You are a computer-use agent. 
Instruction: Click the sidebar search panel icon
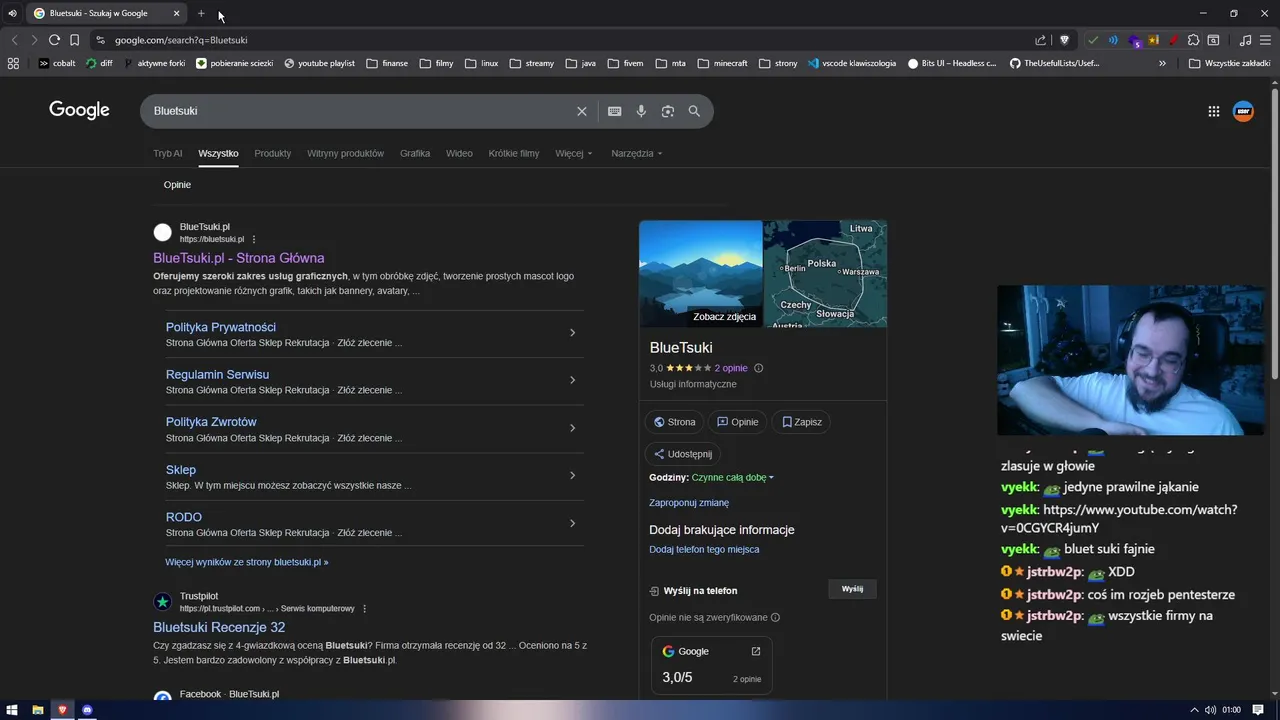coord(1213,40)
